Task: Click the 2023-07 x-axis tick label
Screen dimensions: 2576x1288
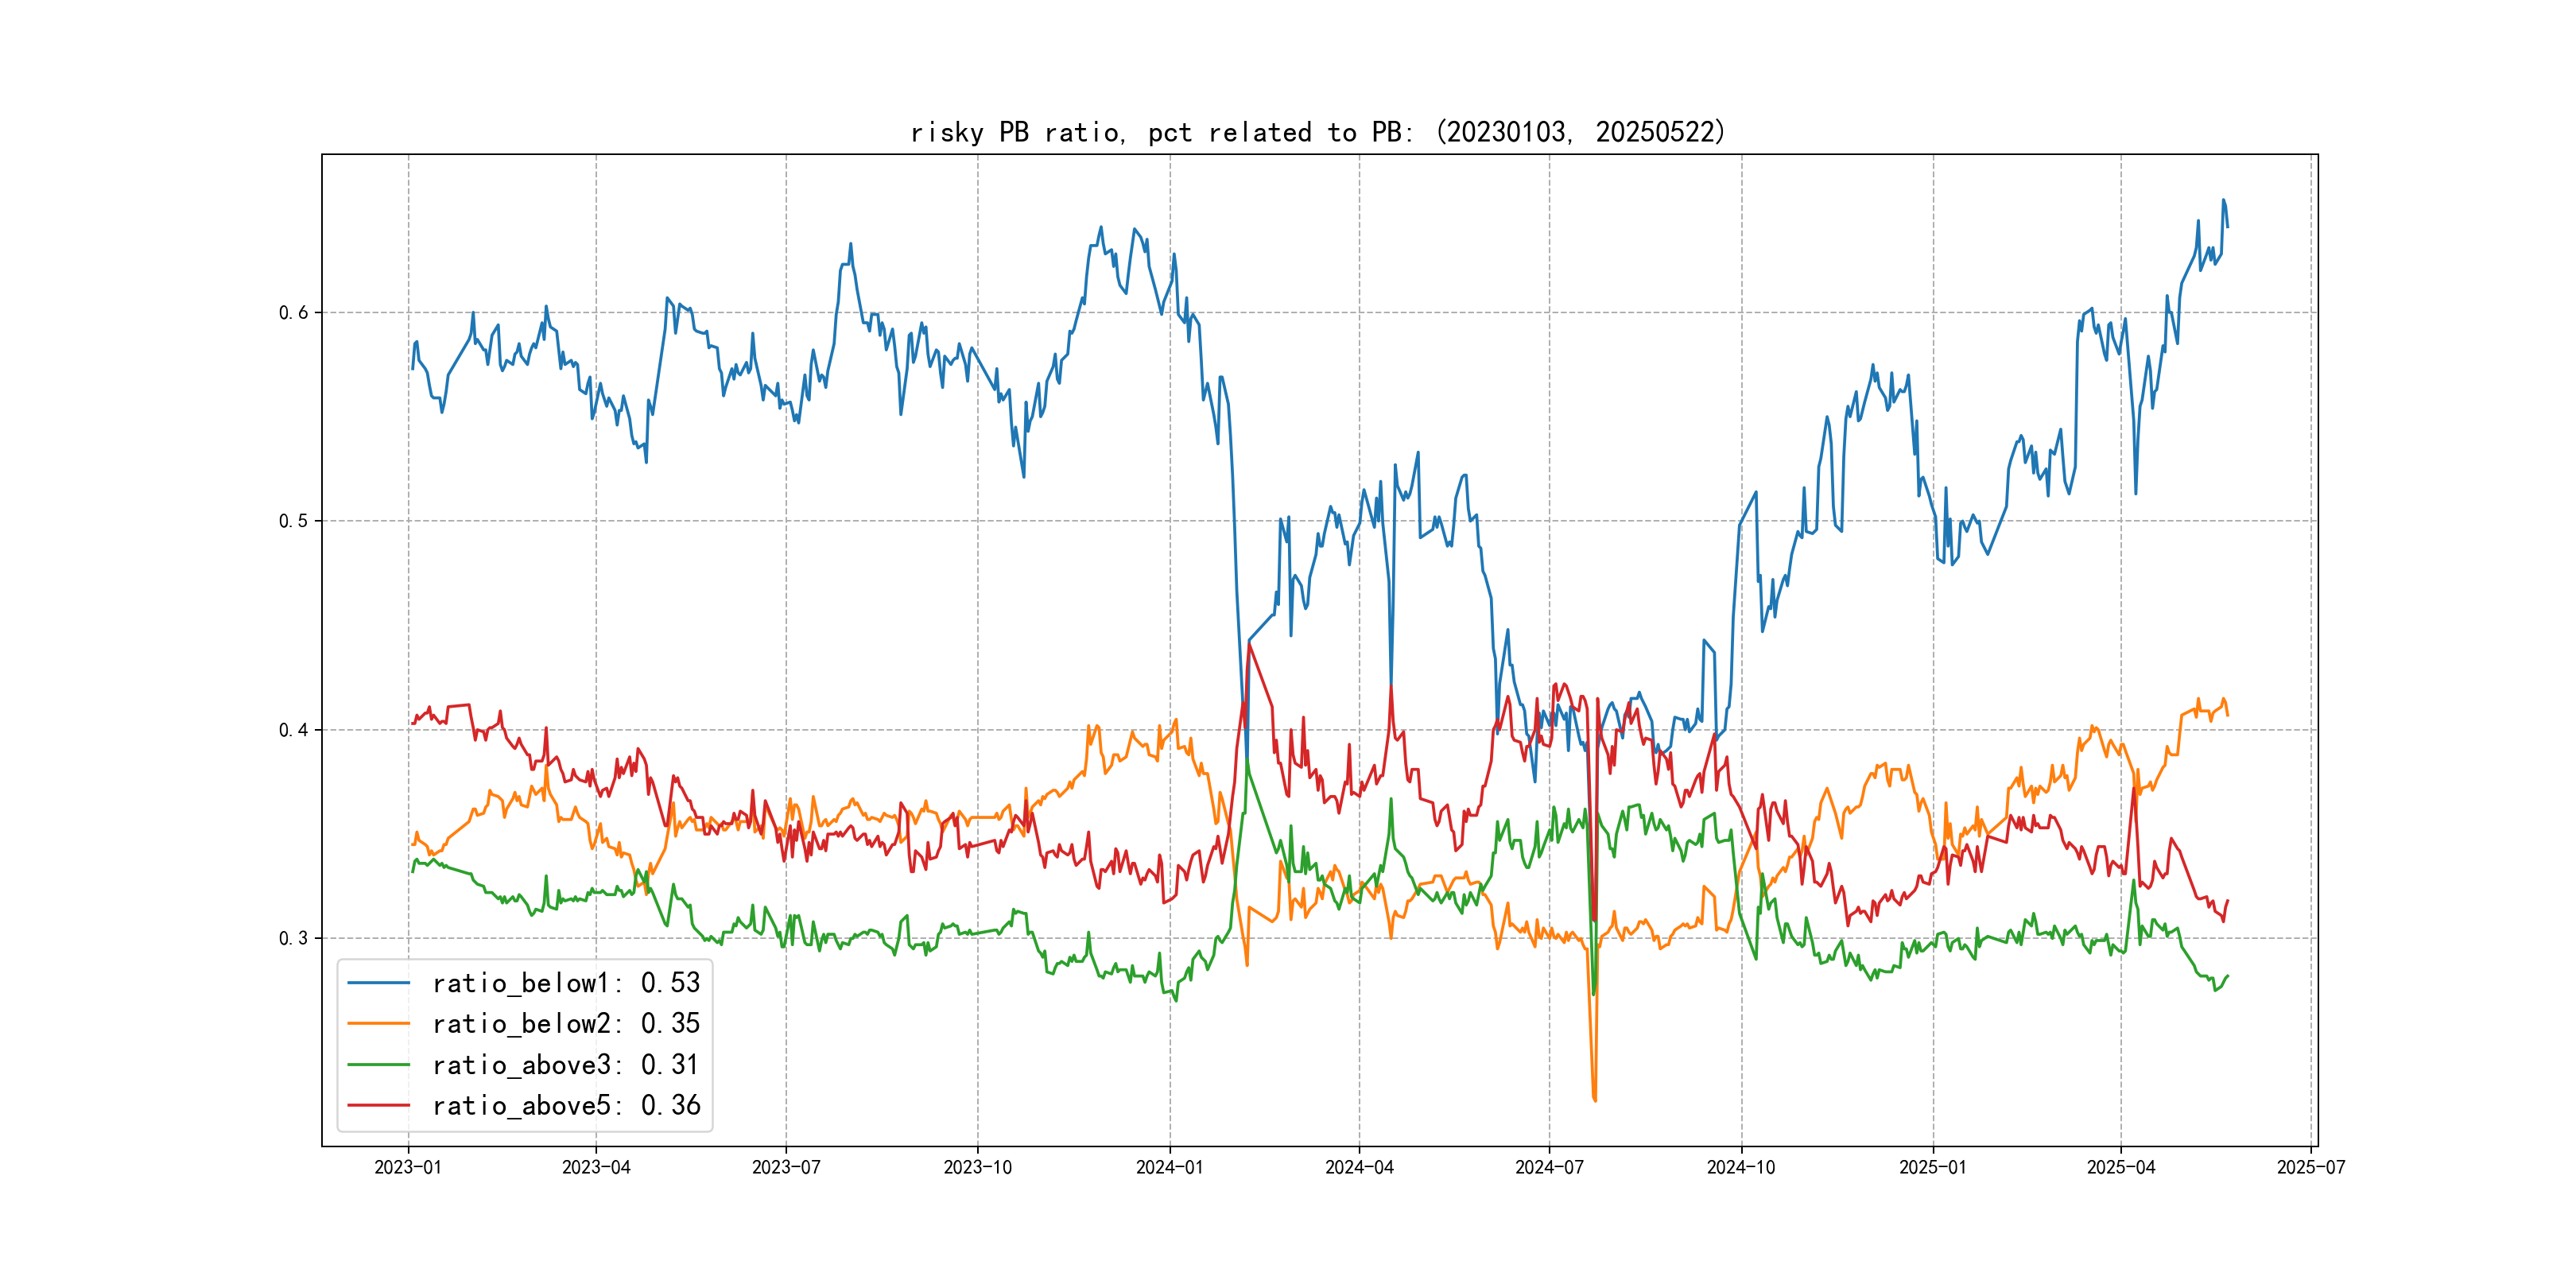Action: click(x=786, y=1167)
